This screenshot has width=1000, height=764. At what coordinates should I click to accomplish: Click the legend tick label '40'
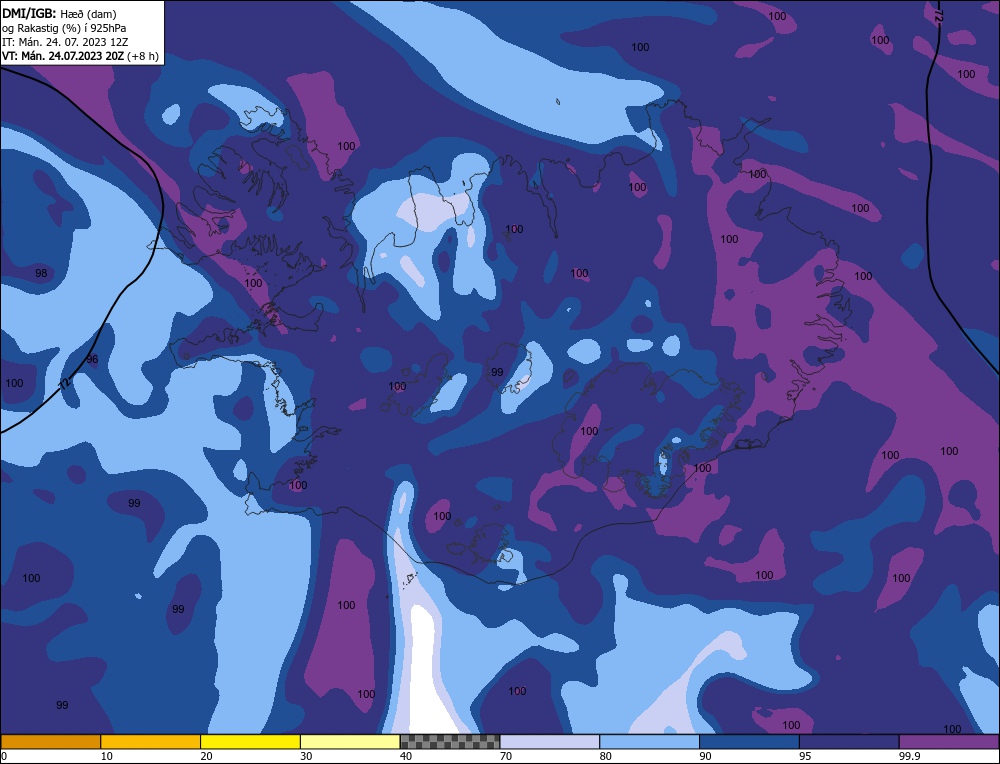(x=406, y=756)
